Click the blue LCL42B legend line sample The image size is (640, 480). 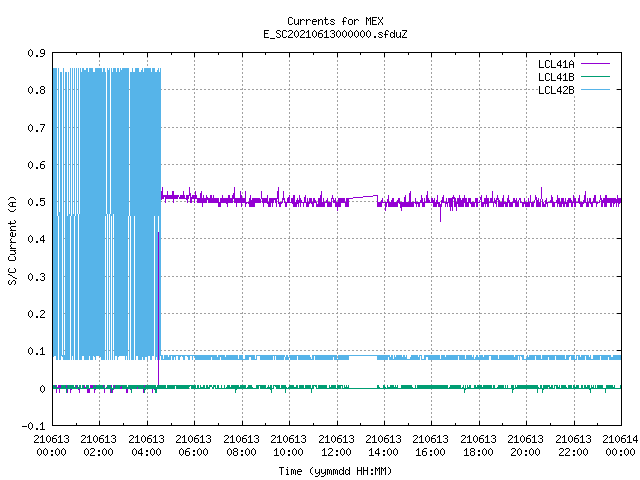click(596, 90)
